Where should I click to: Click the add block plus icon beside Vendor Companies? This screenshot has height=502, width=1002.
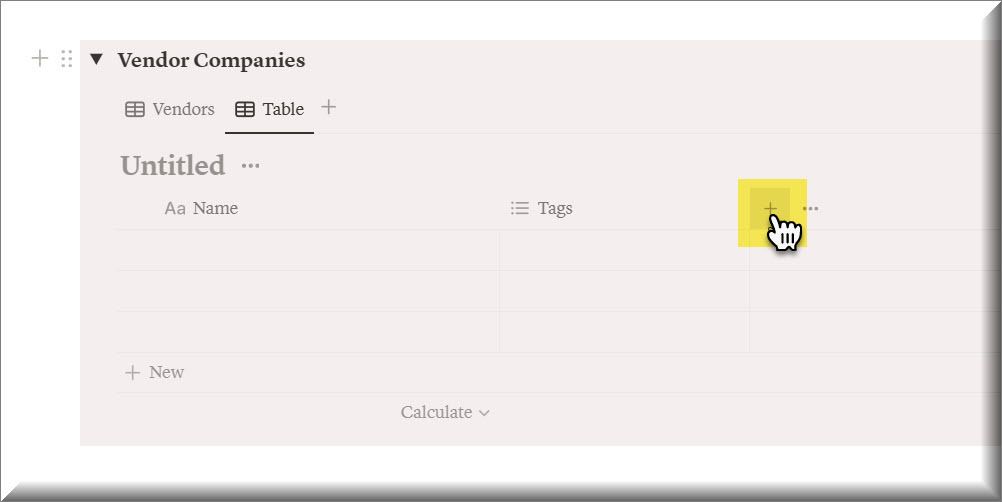40,59
